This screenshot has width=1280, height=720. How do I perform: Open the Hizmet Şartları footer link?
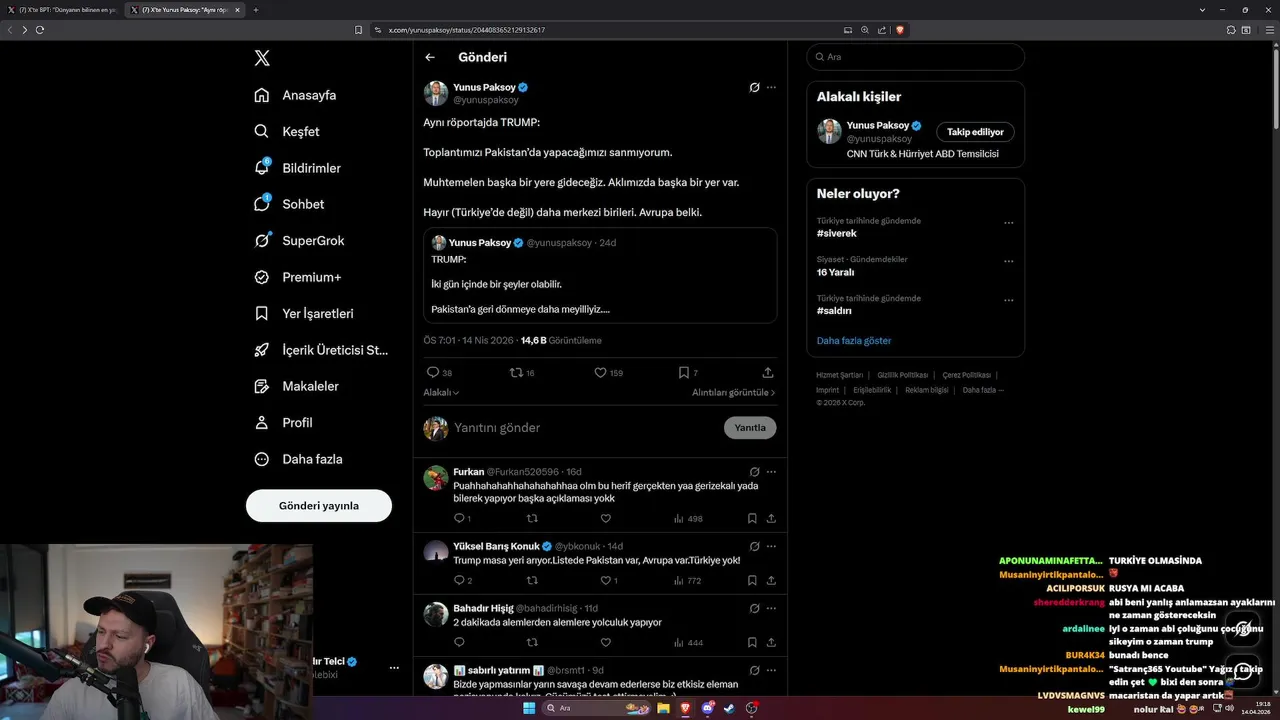coord(840,375)
